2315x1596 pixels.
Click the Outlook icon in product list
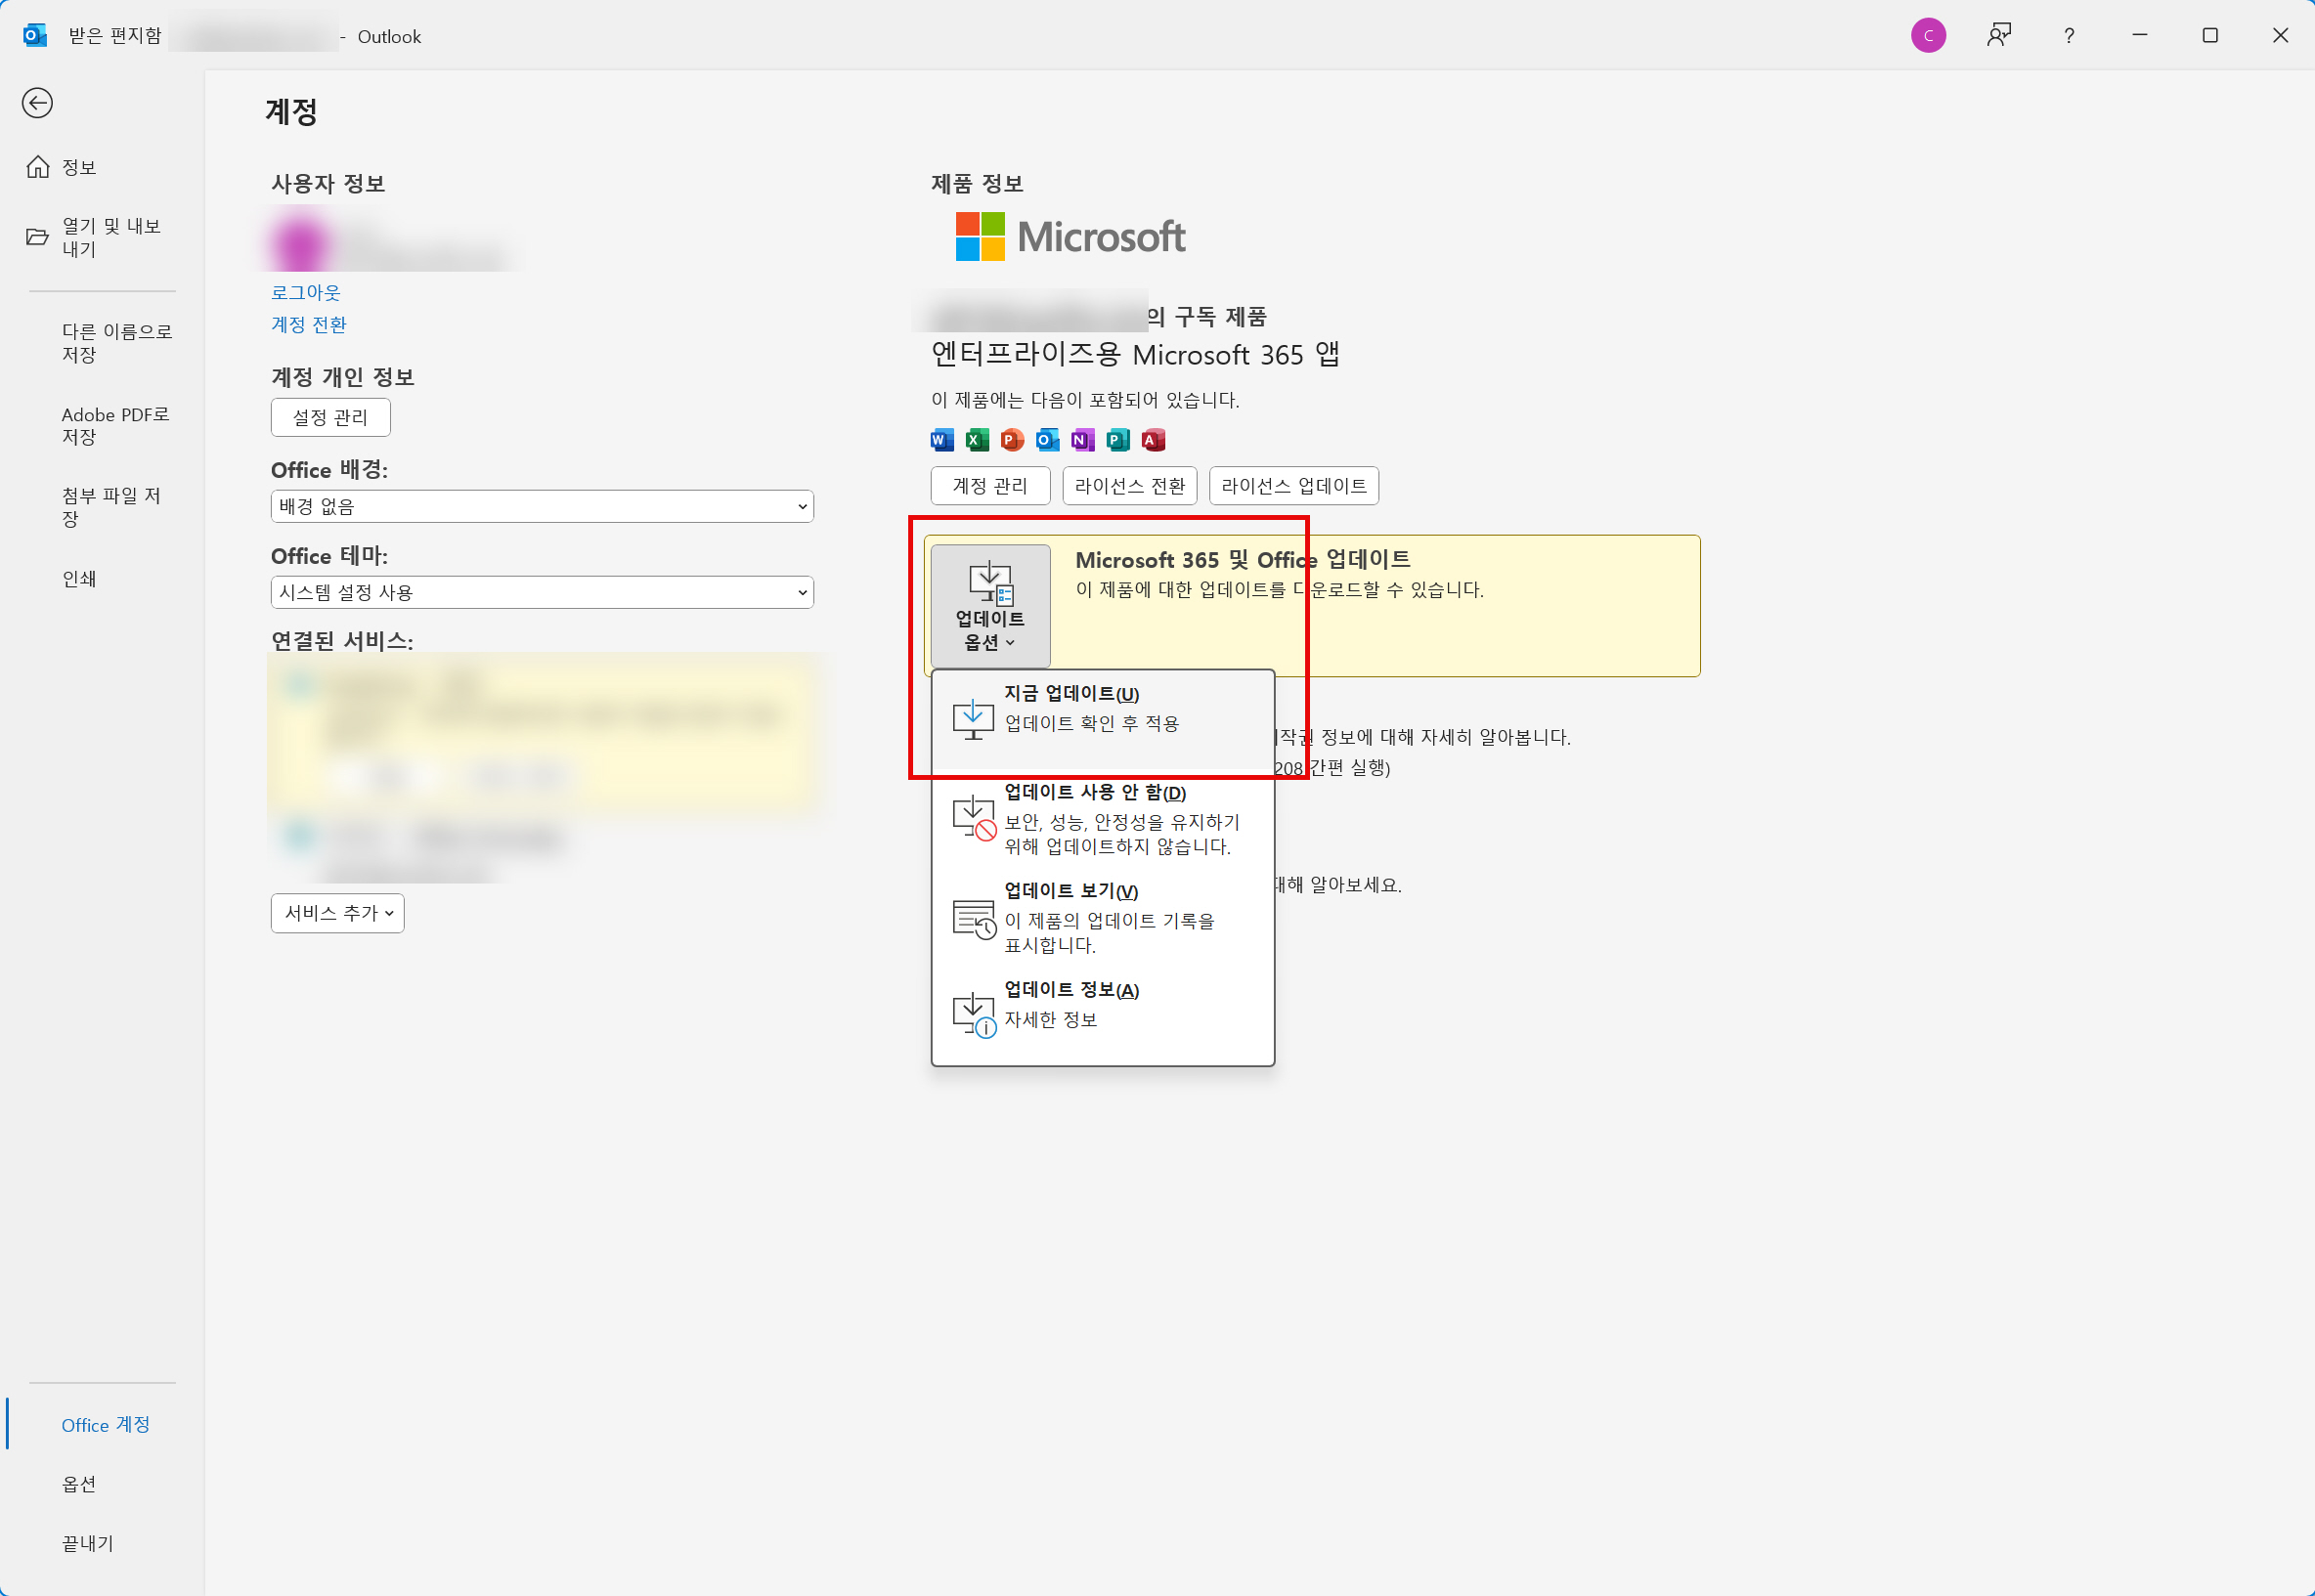click(1047, 440)
